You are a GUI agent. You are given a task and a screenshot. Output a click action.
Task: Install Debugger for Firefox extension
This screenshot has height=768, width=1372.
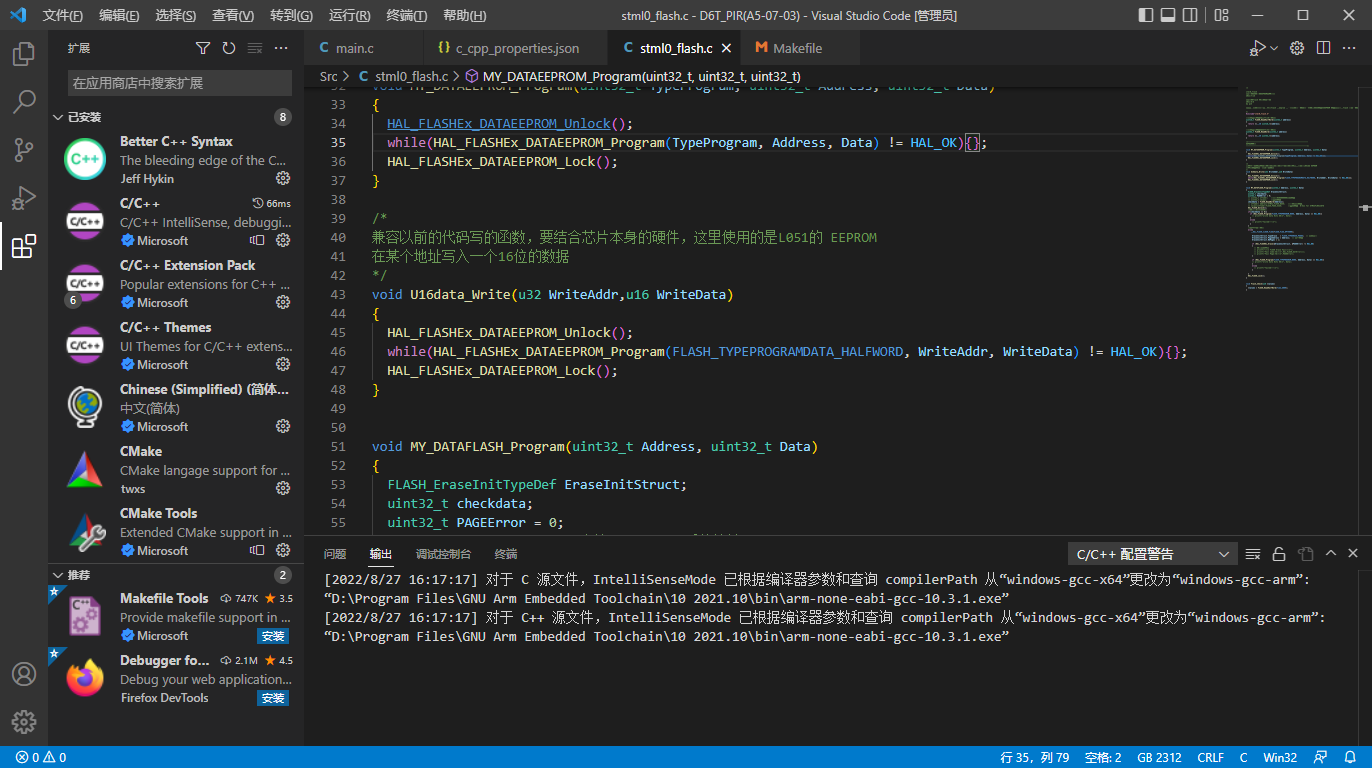click(273, 698)
